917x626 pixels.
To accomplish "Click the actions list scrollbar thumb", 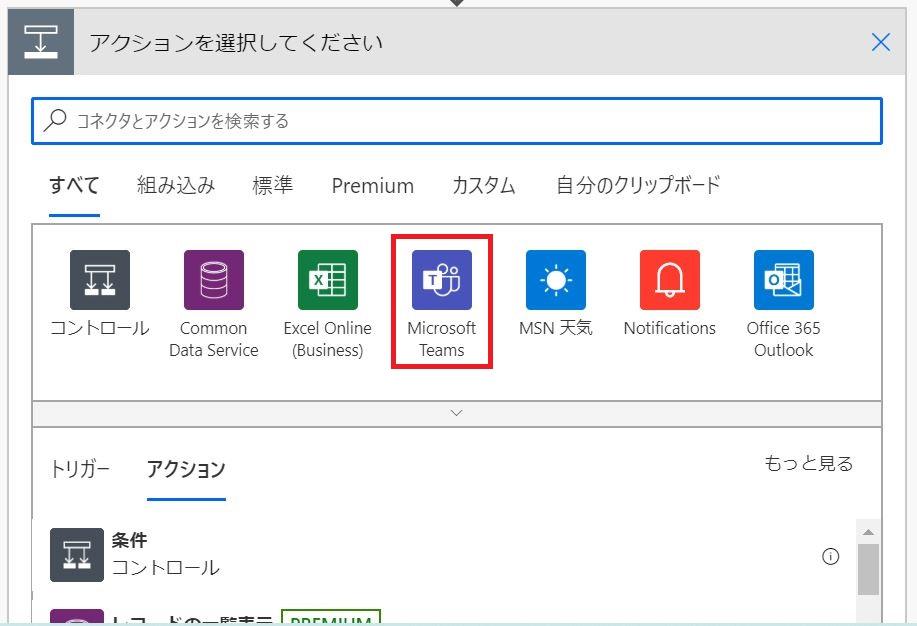I will [x=868, y=569].
